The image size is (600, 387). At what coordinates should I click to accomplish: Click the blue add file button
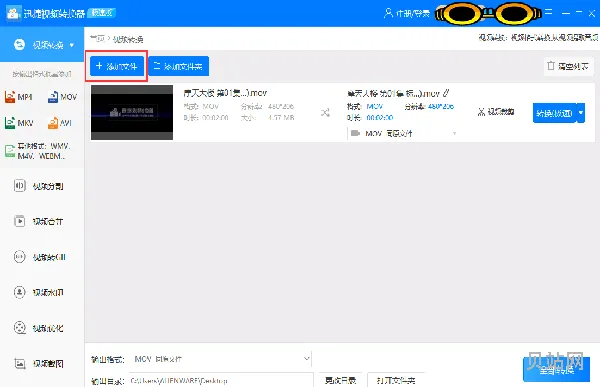(x=117, y=66)
